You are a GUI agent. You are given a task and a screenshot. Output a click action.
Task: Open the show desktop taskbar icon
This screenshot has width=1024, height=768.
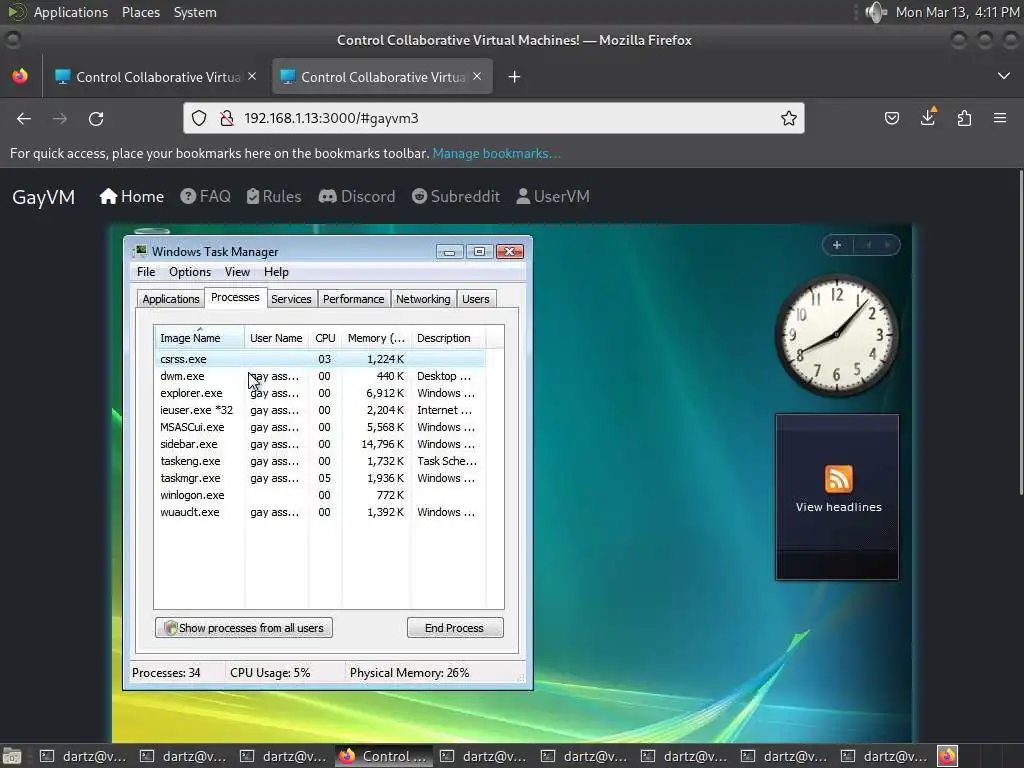coord(11,756)
